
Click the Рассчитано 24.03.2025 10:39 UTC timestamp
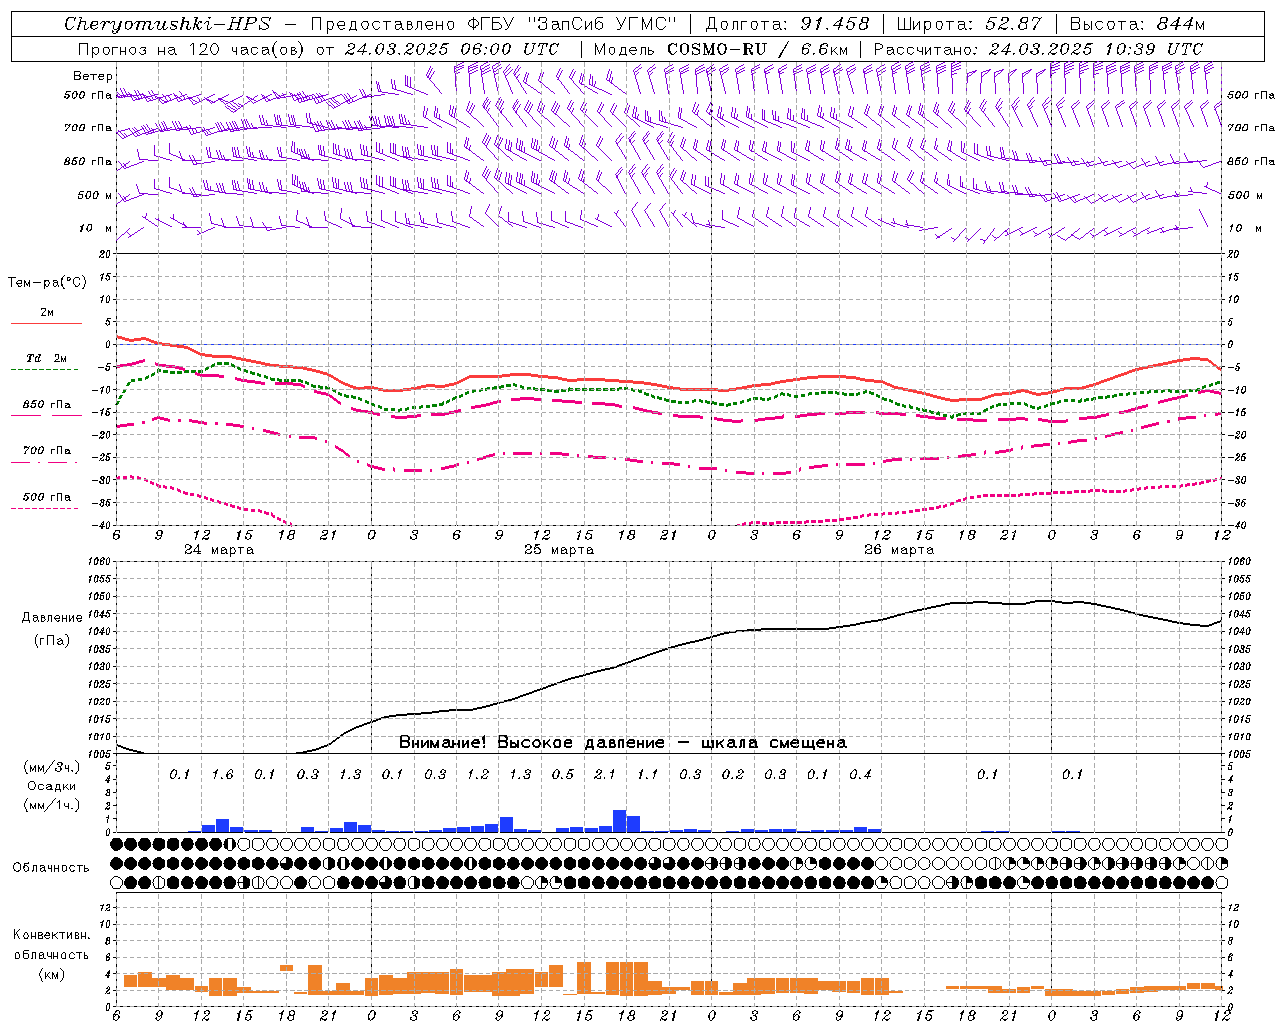[x=1038, y=49]
